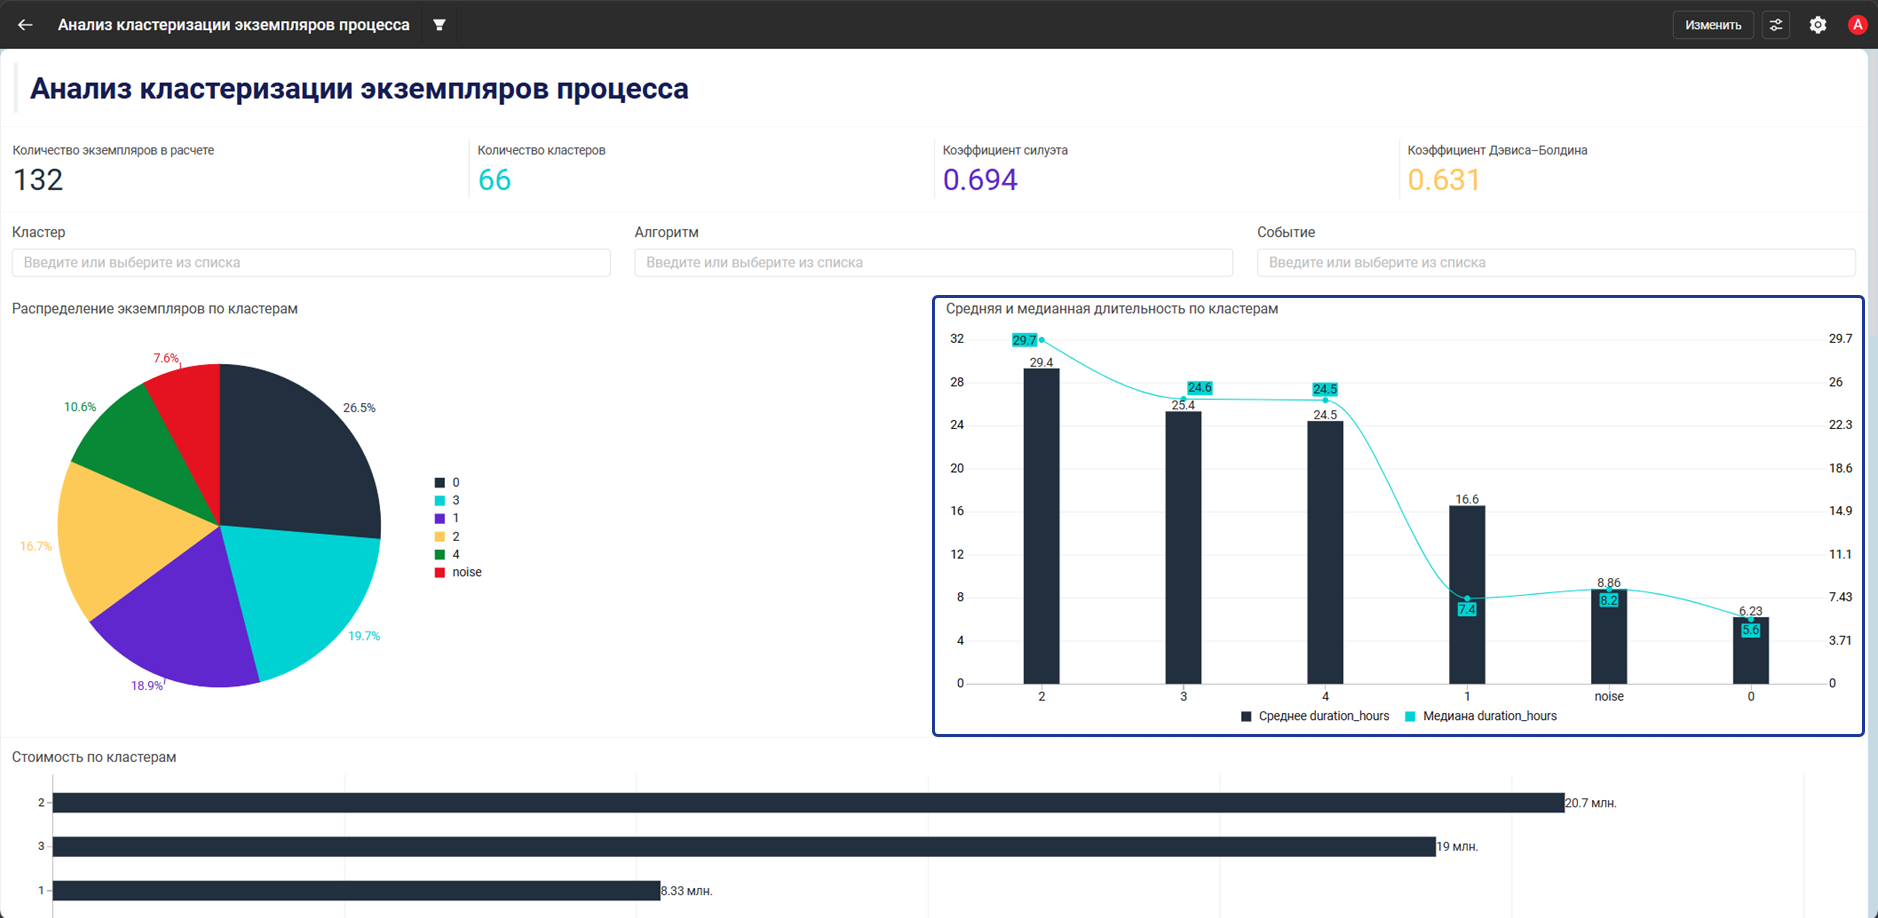
Task: Open the settings gear icon
Action: (x=1818, y=25)
